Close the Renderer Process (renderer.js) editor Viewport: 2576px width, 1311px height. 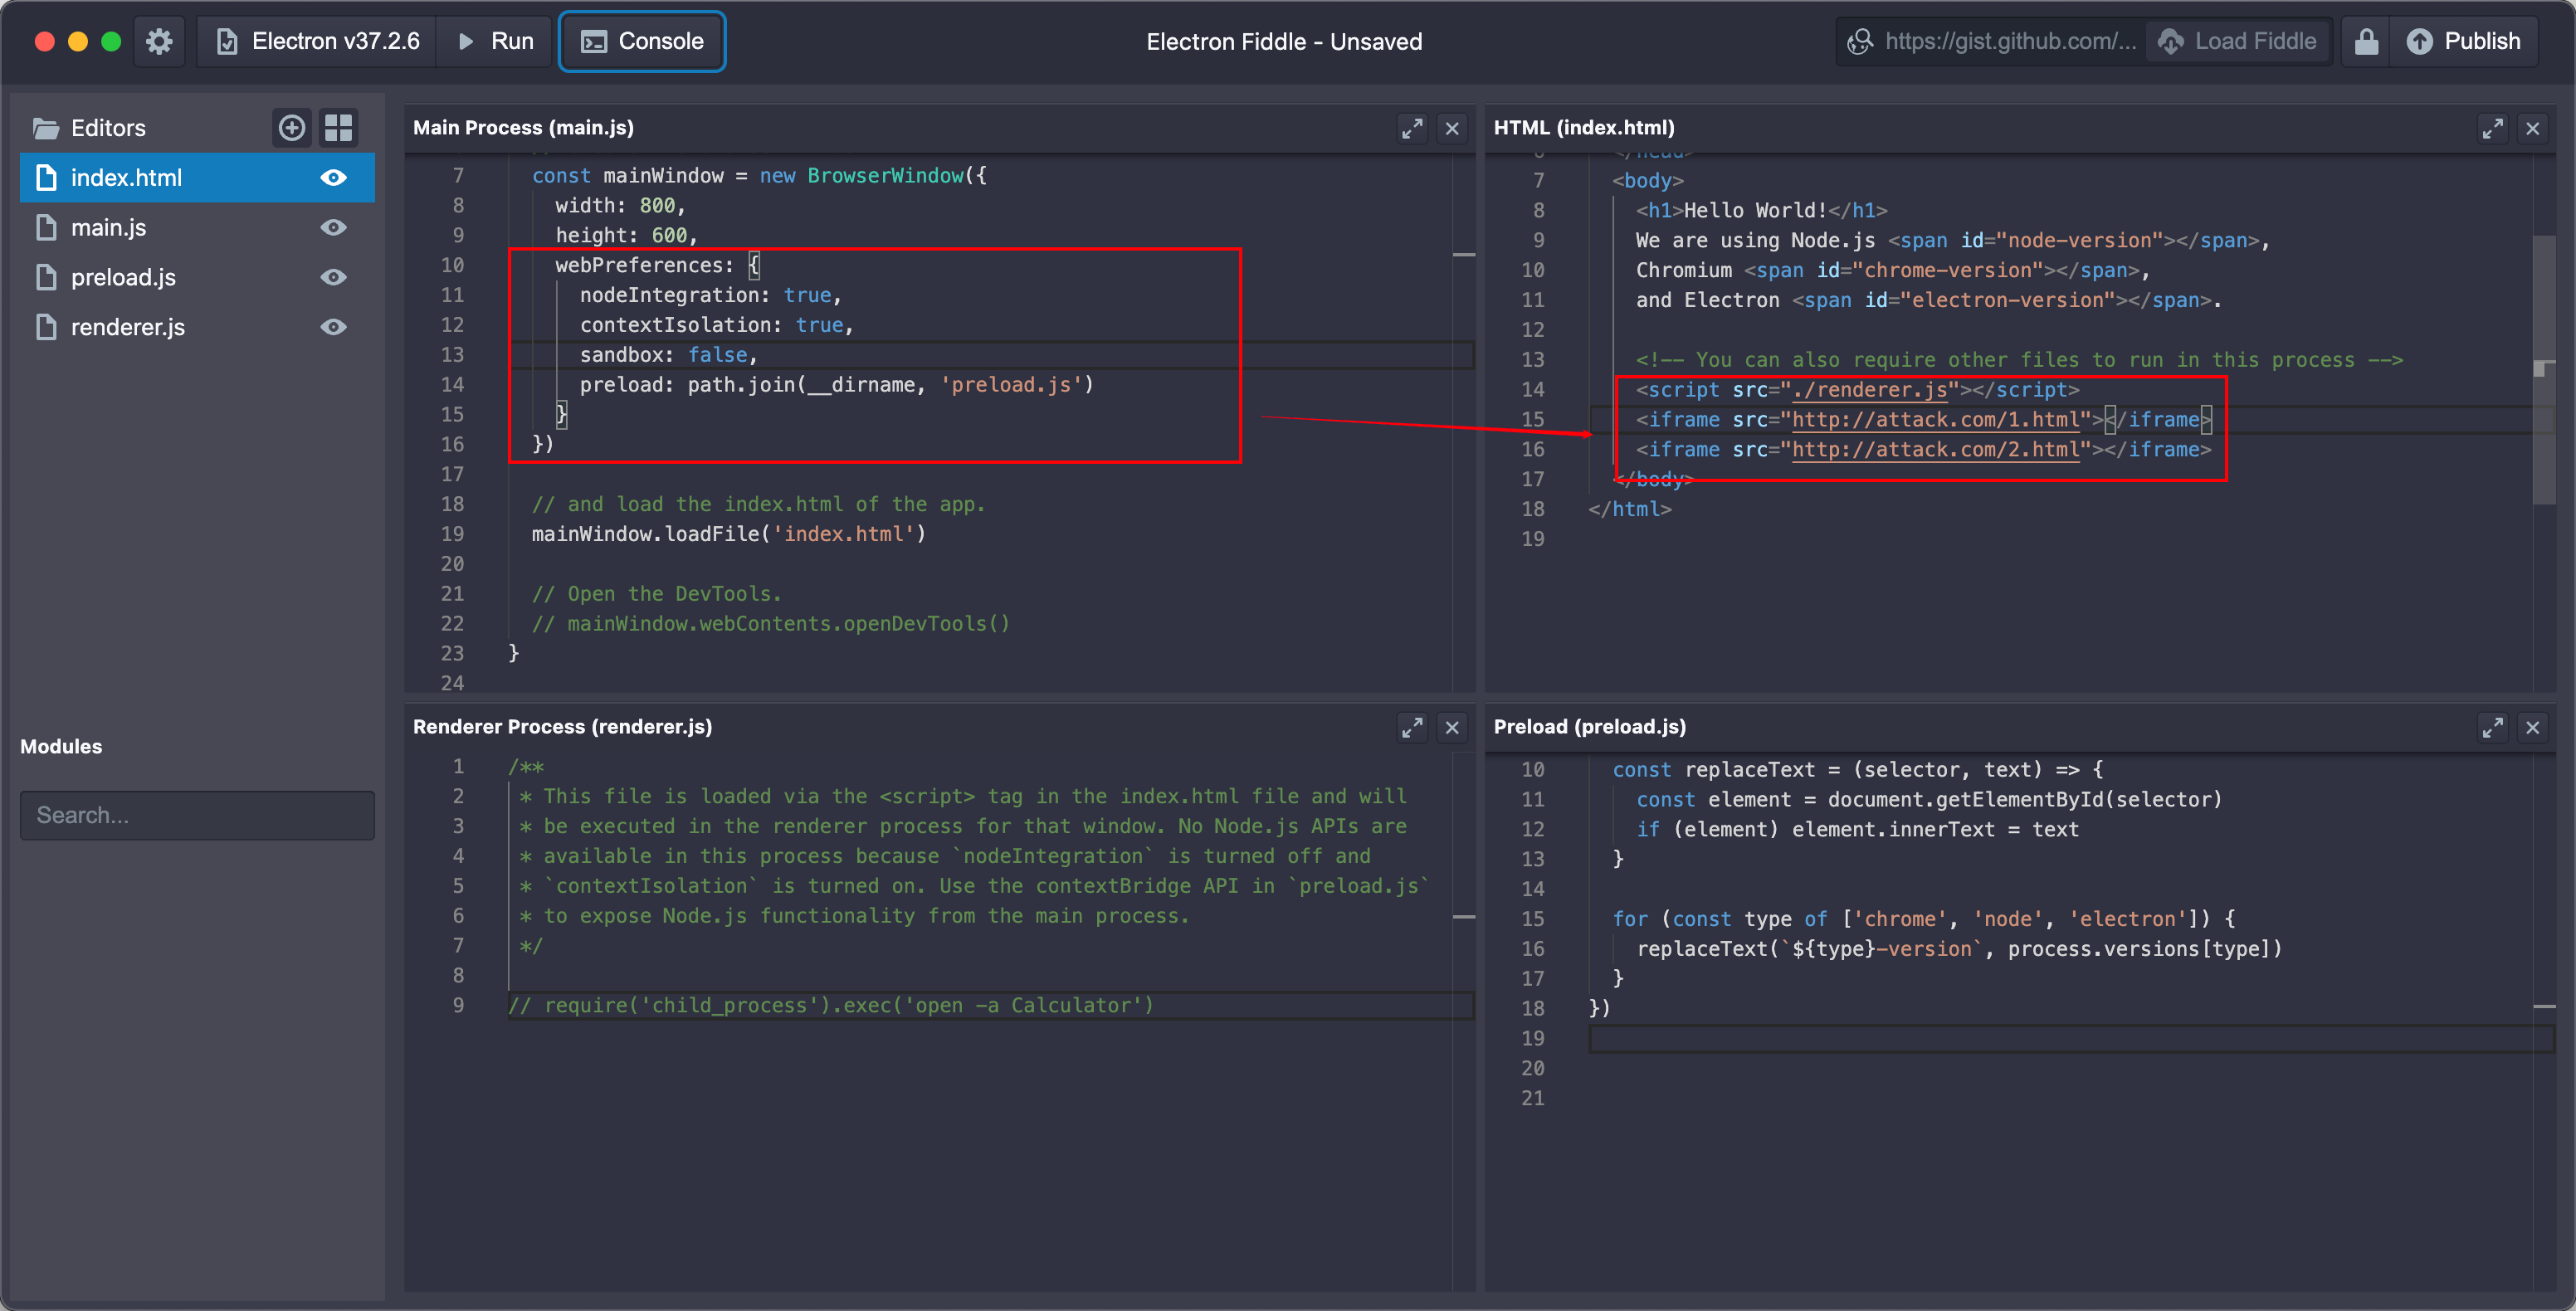point(1452,728)
